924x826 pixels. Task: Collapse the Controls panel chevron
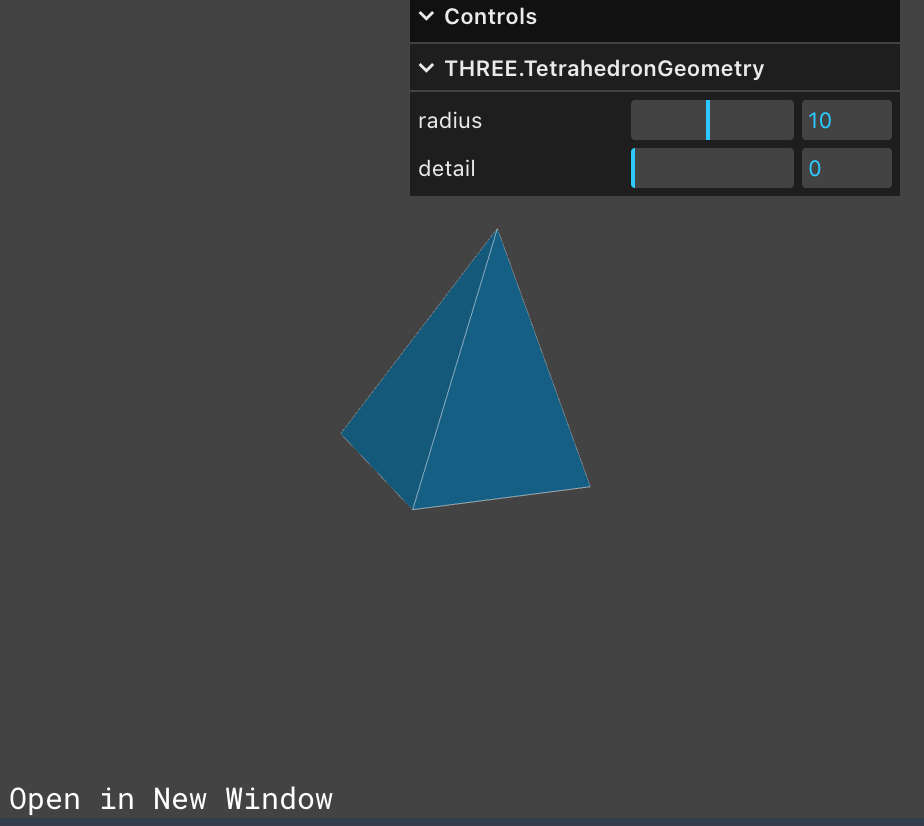coord(426,16)
